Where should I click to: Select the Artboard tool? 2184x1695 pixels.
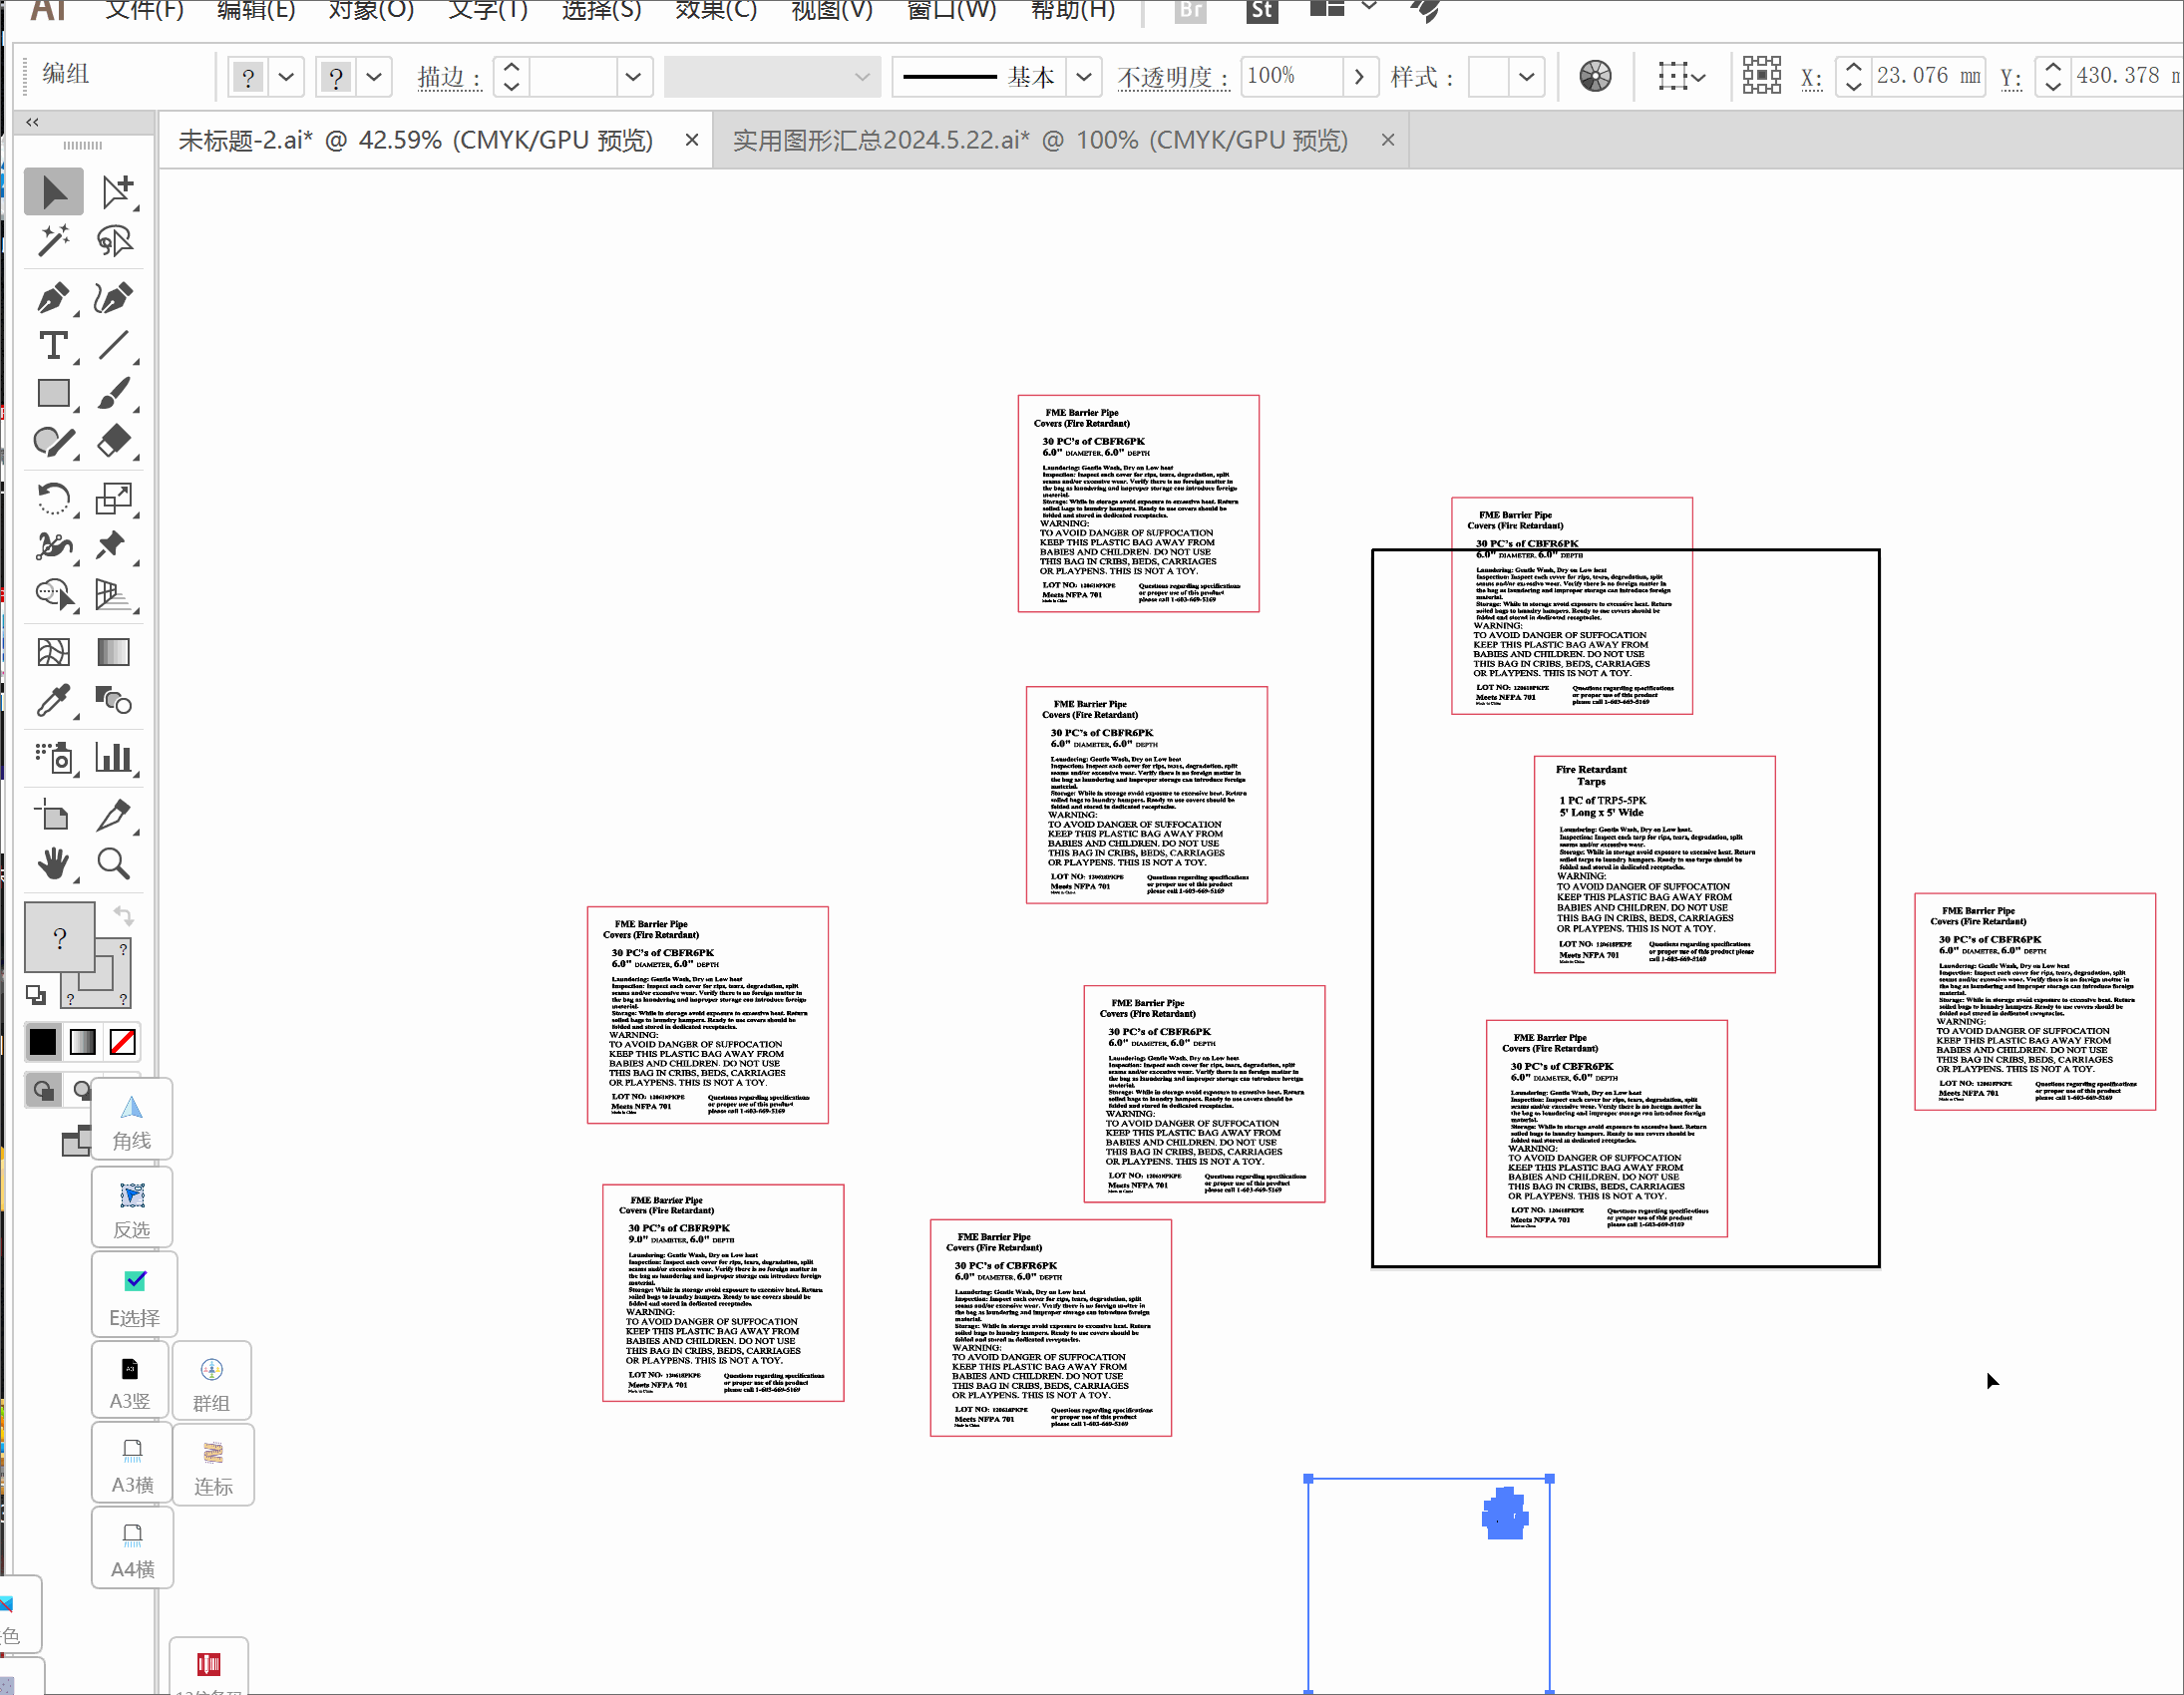pos(54,815)
